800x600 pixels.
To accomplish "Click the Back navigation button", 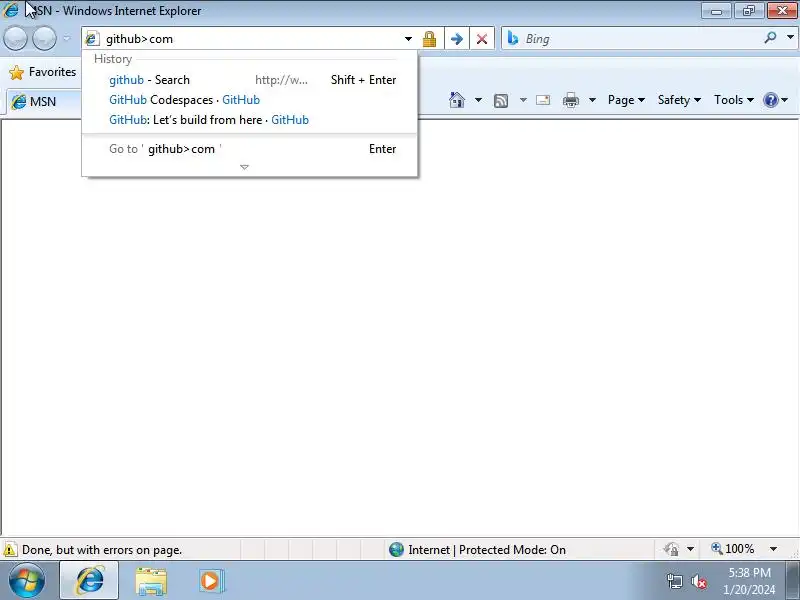I will coord(15,38).
